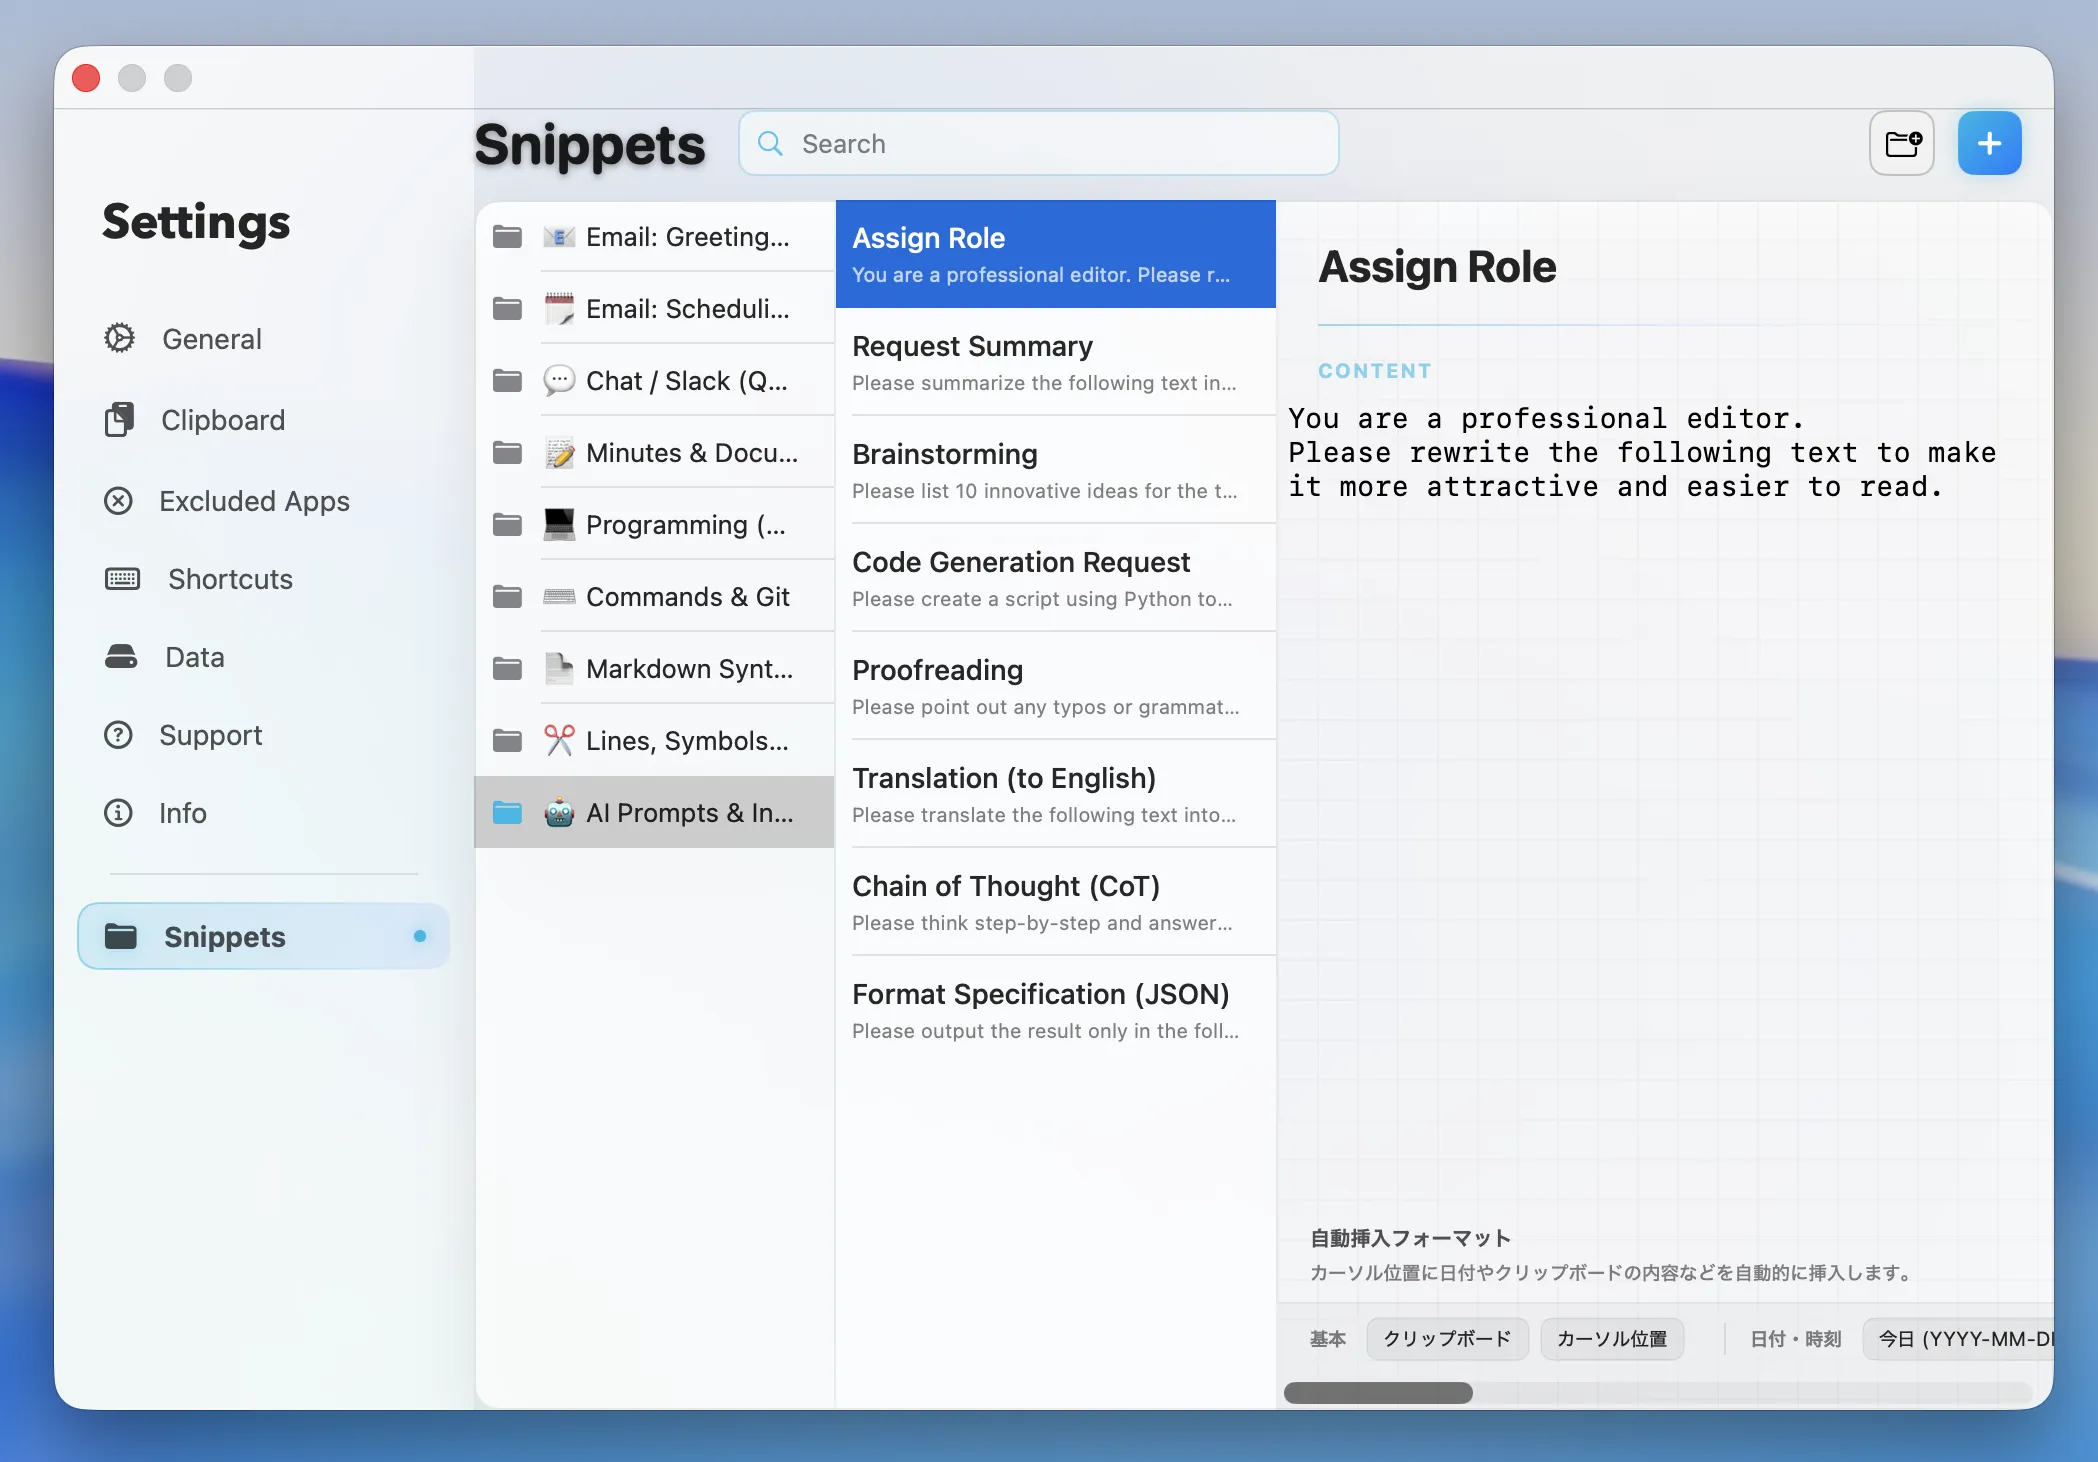2098x1462 pixels.
Task: Open the Data settings section
Action: tap(193, 657)
